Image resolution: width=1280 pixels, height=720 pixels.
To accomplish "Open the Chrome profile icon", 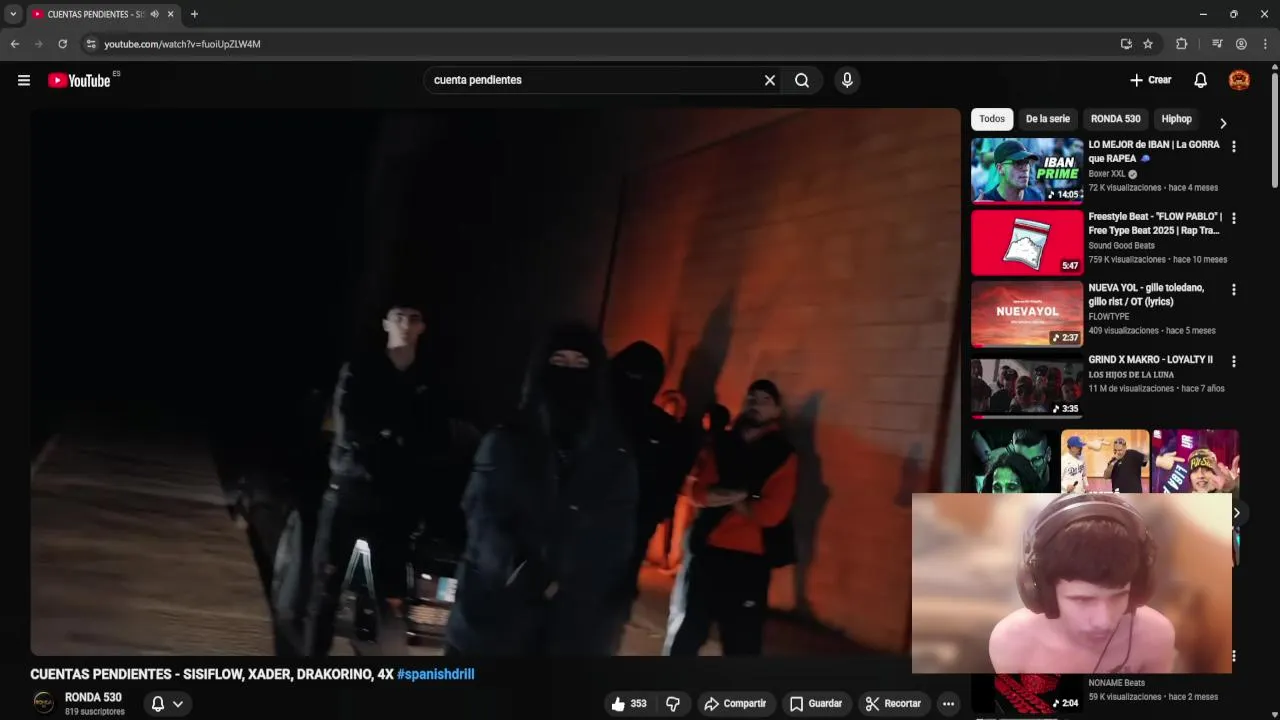I will click(1241, 44).
